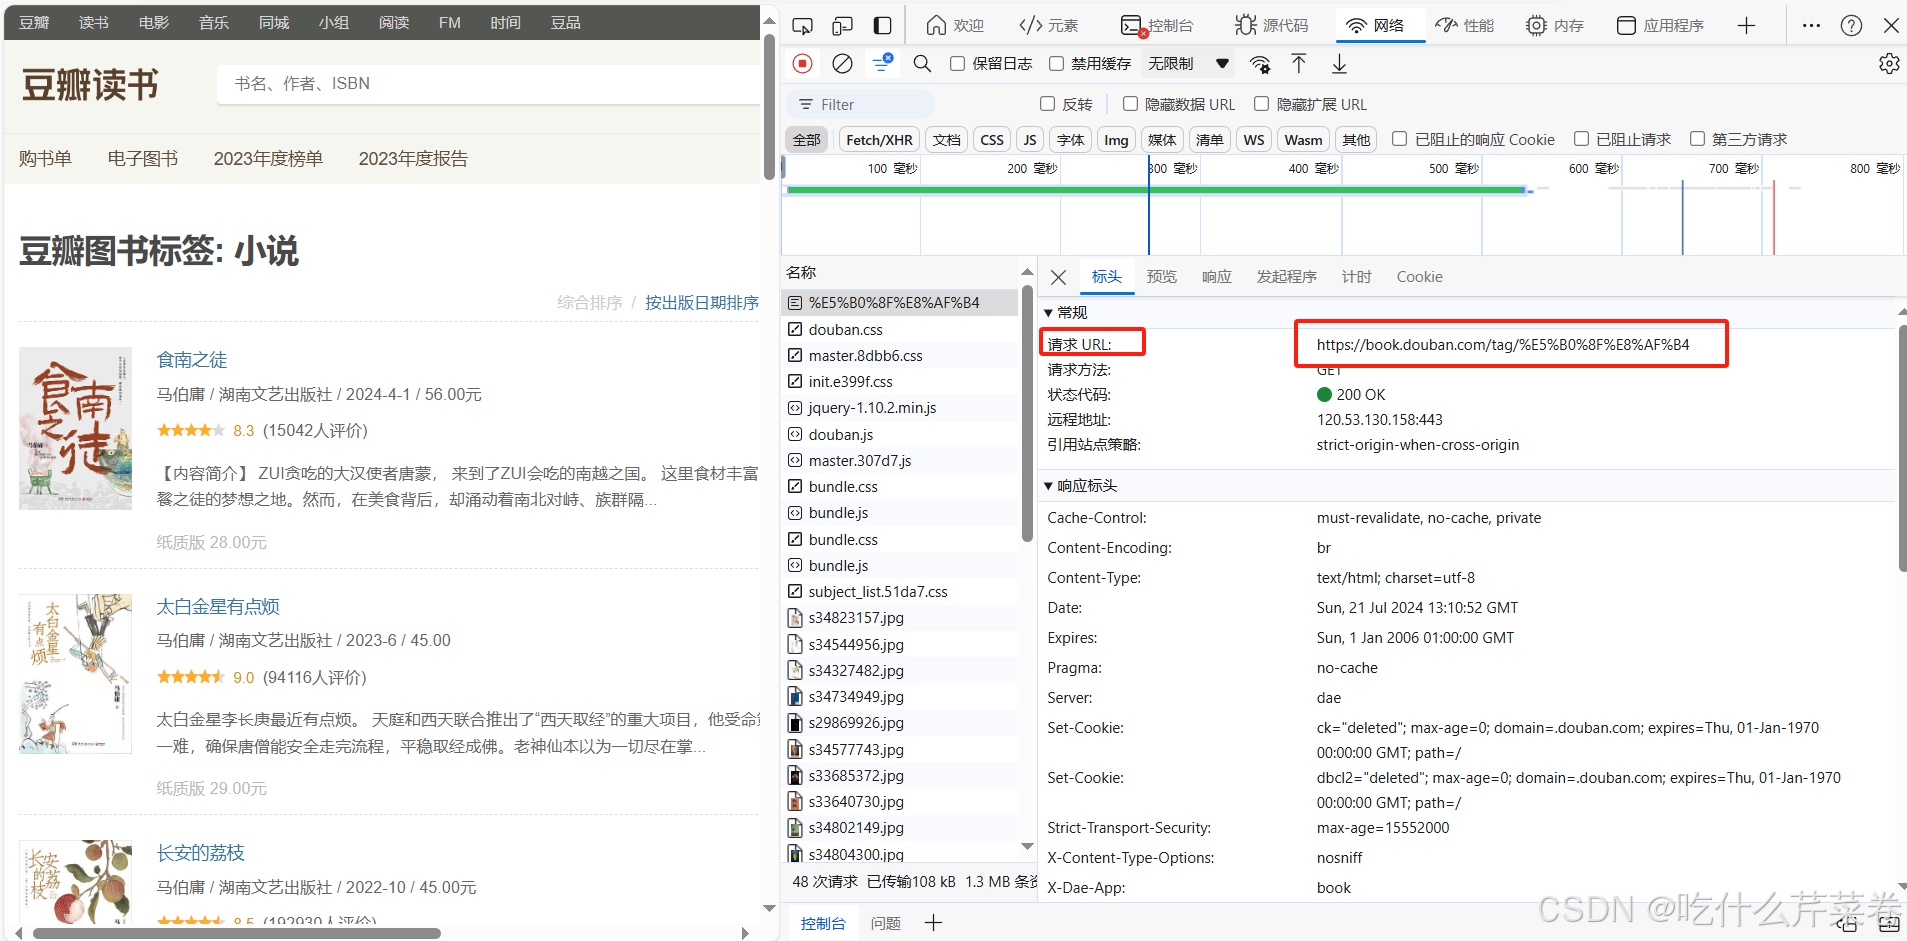Open more tools plus icon in DevTools tab bar
Screen dimensions: 1907x941
[1746, 25]
